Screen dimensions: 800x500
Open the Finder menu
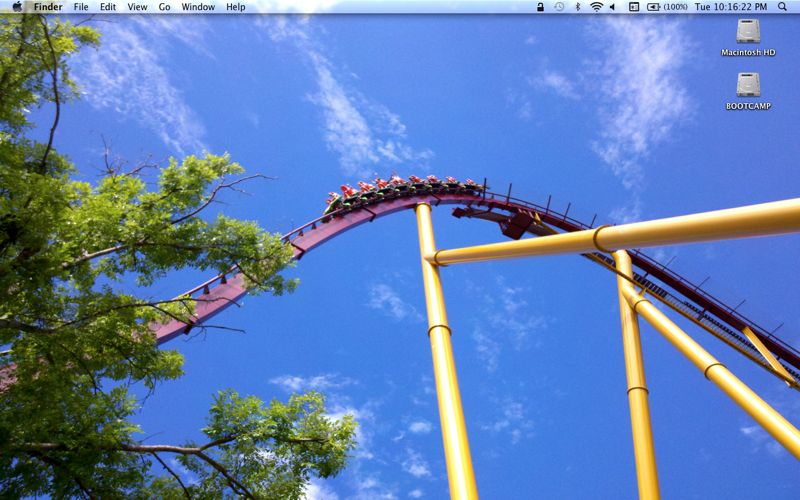pos(48,7)
